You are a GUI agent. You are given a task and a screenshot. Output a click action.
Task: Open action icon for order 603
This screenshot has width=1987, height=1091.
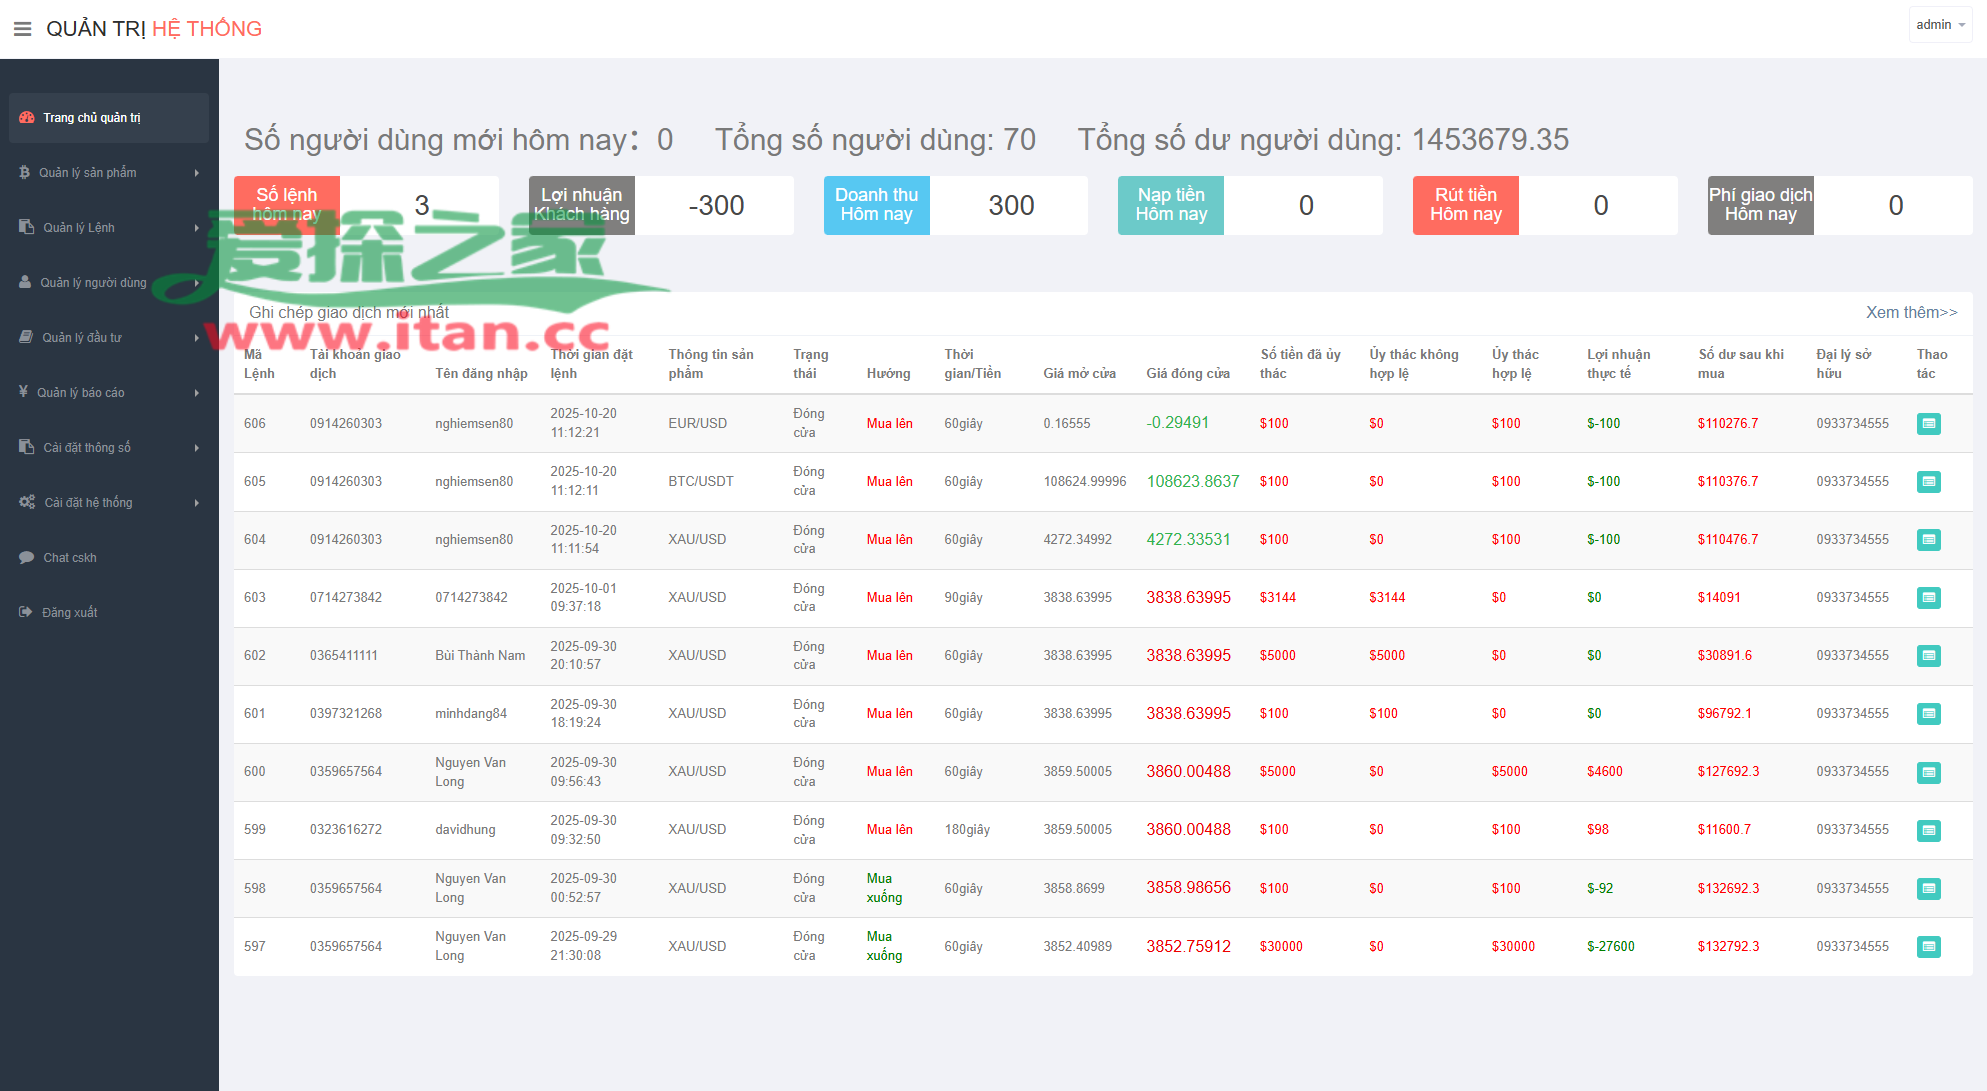click(x=1928, y=598)
